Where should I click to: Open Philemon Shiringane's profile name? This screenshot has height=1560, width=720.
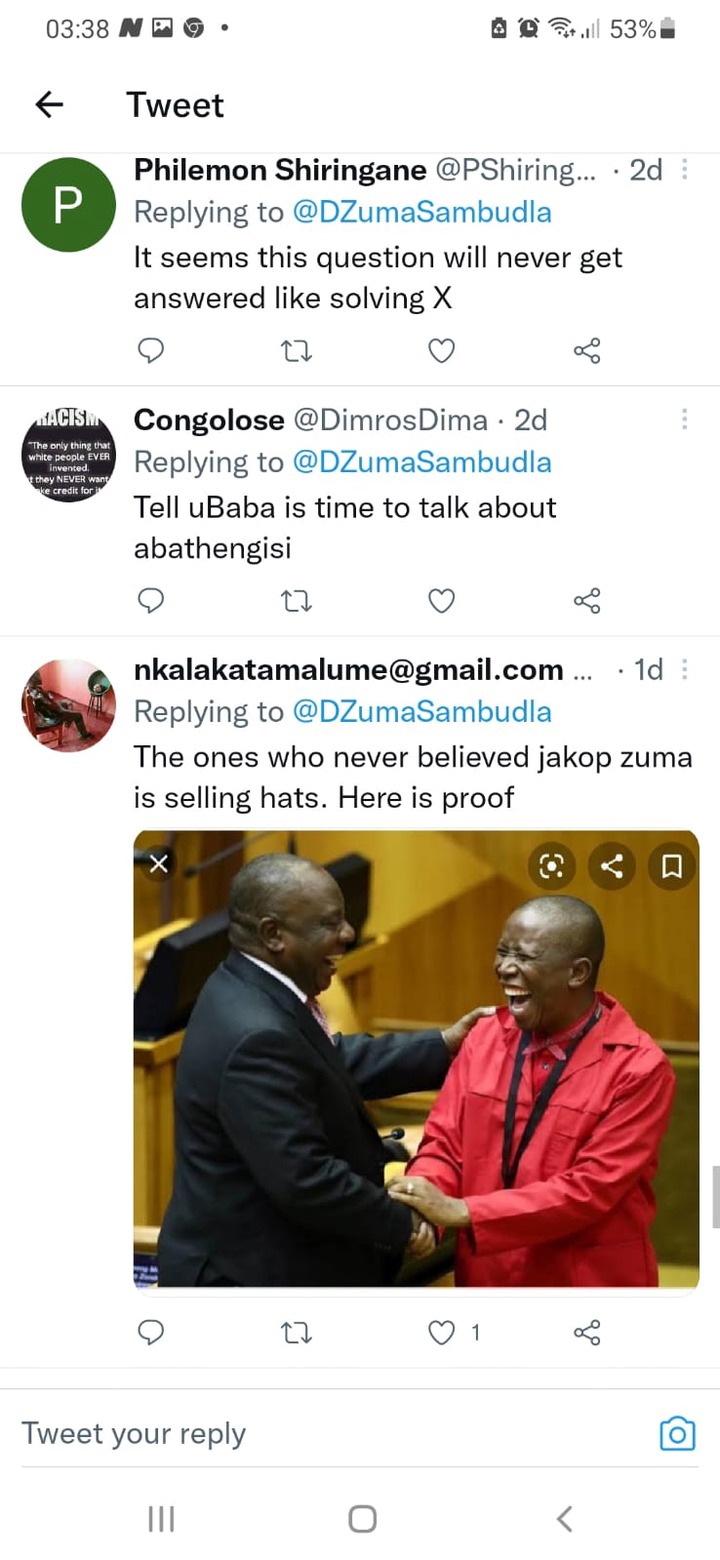(x=280, y=170)
